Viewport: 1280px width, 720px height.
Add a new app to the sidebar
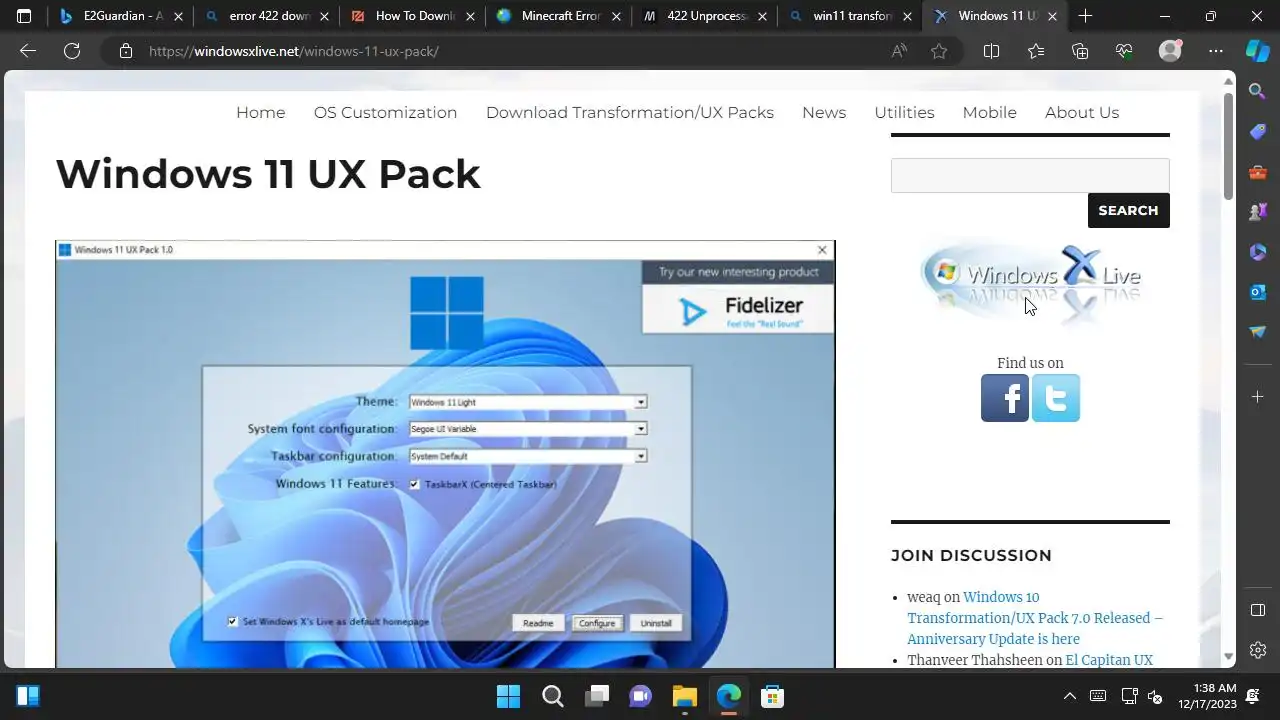1258,397
